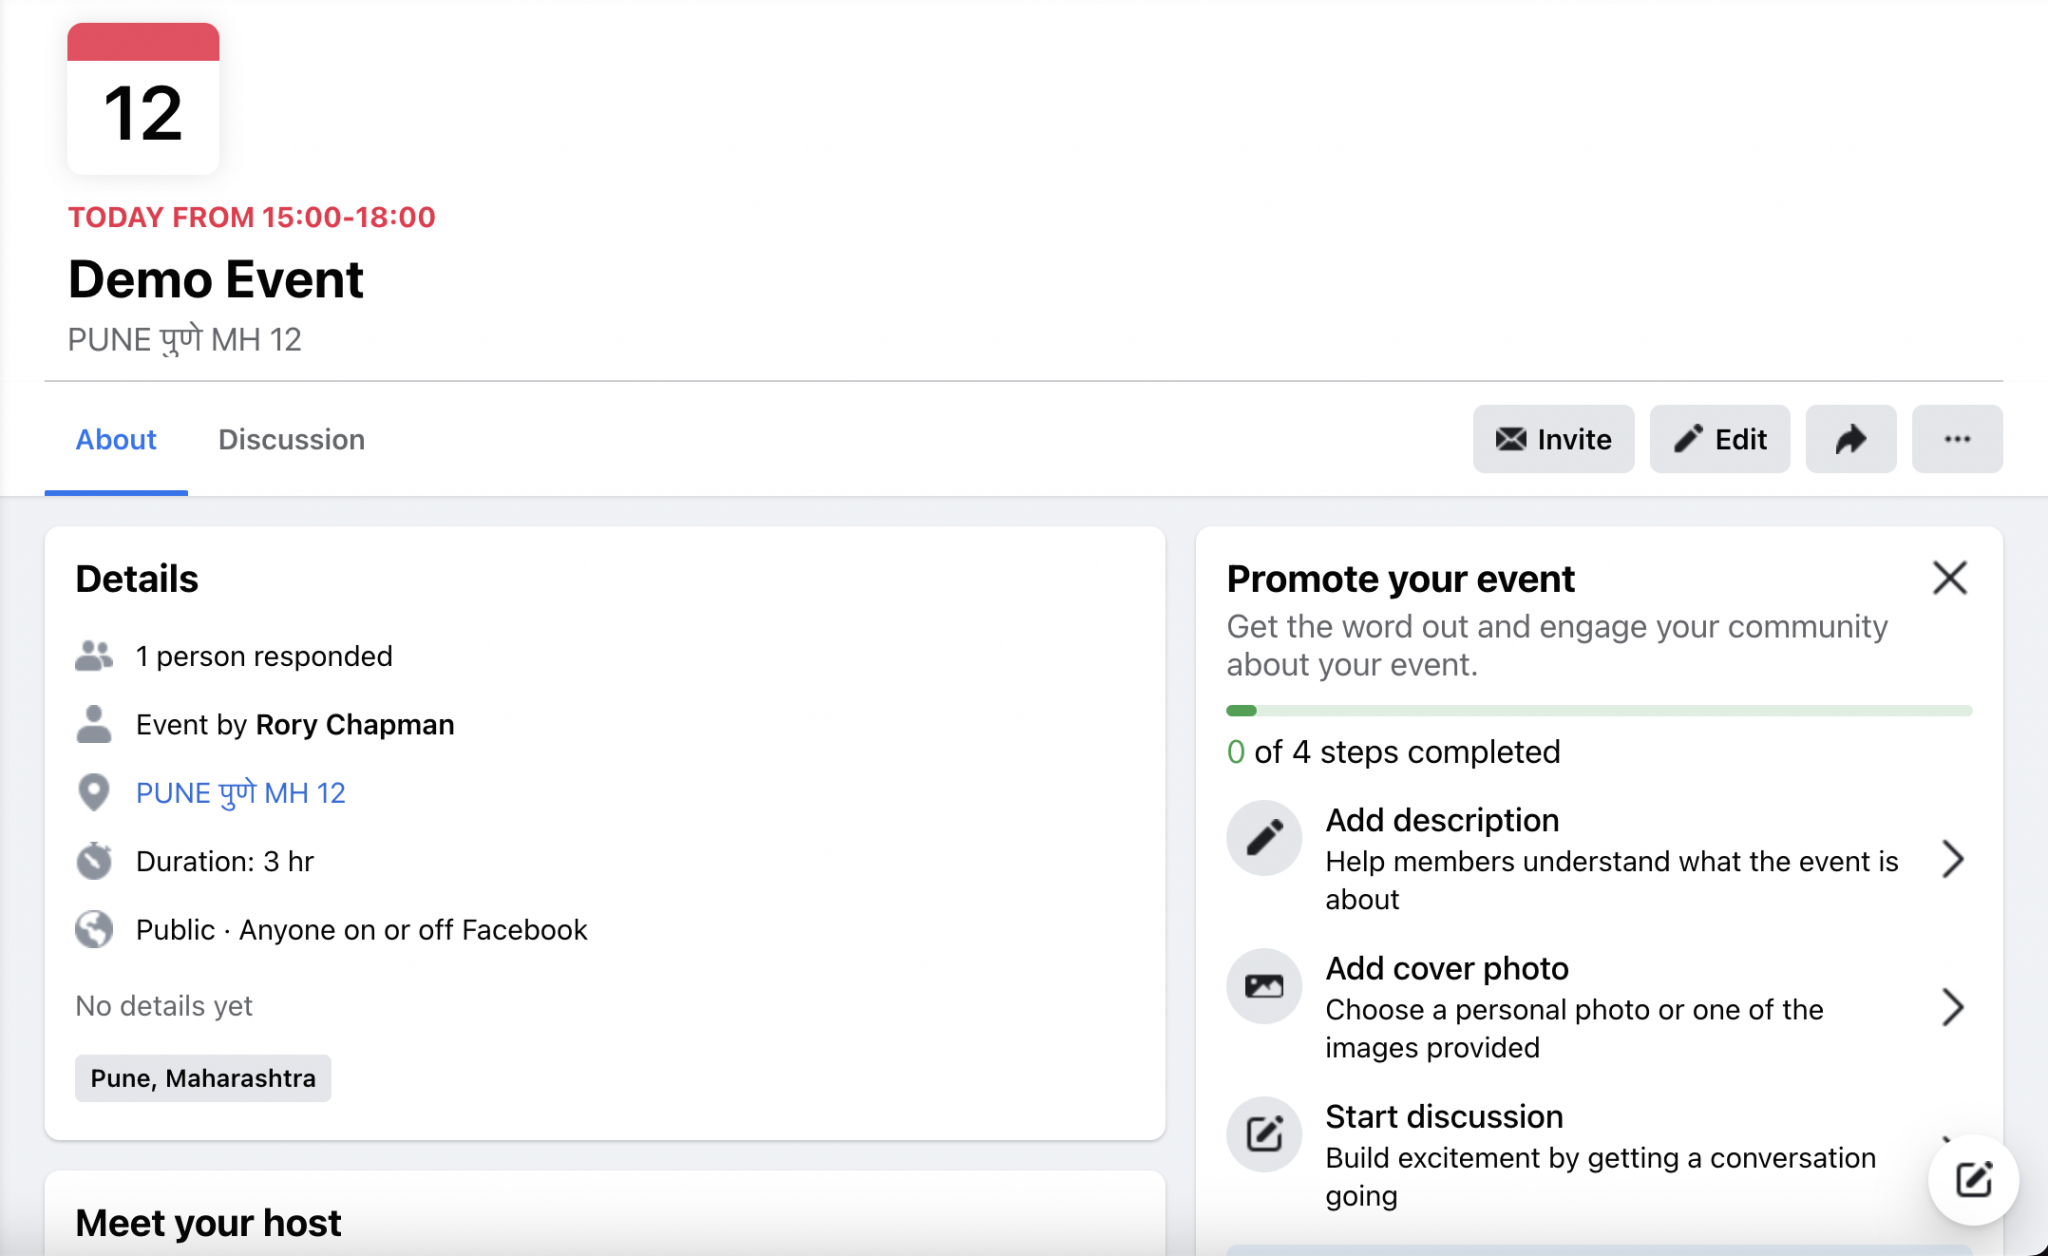Click the three-dot more options icon
The height and width of the screenshot is (1256, 2048).
[1957, 439]
